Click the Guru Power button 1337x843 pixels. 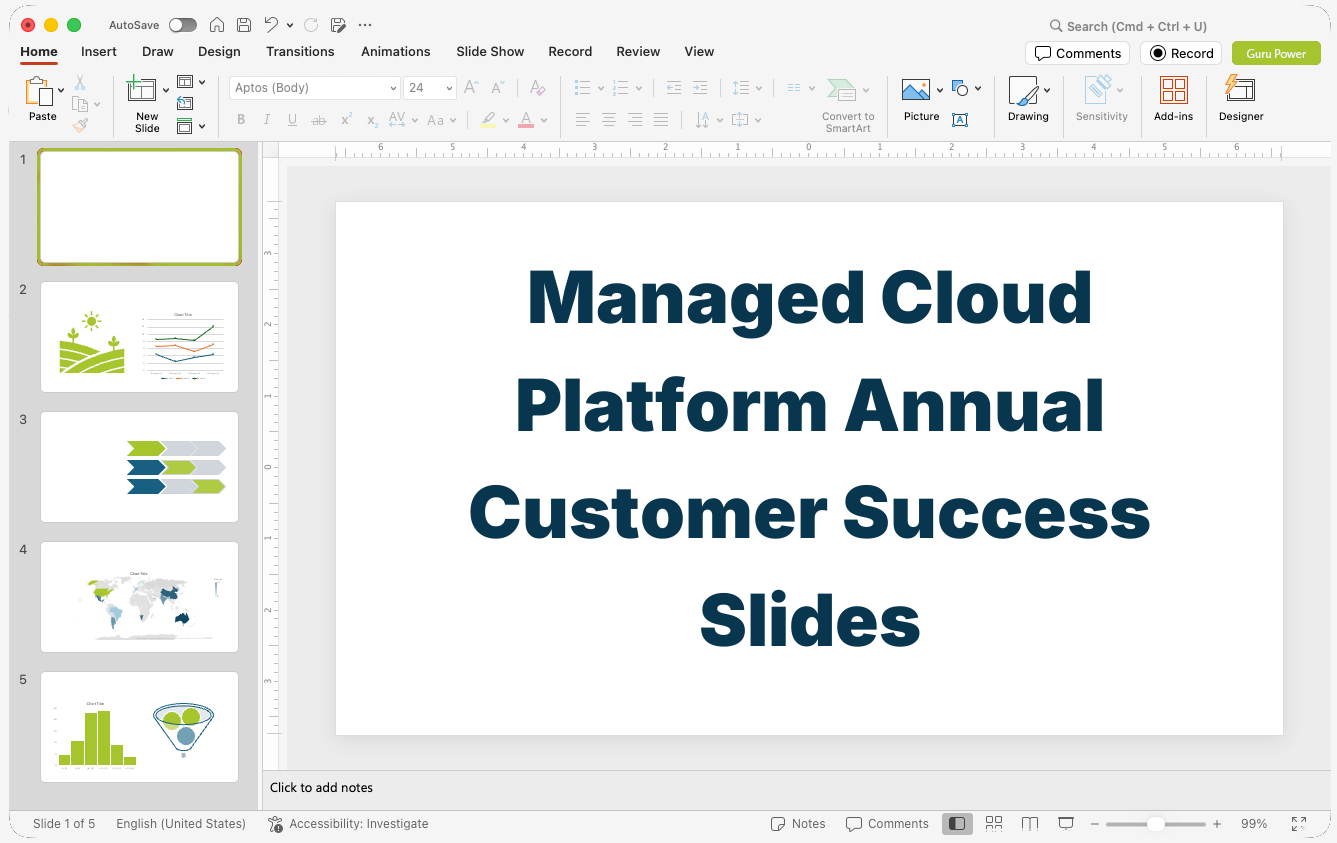tap(1276, 53)
